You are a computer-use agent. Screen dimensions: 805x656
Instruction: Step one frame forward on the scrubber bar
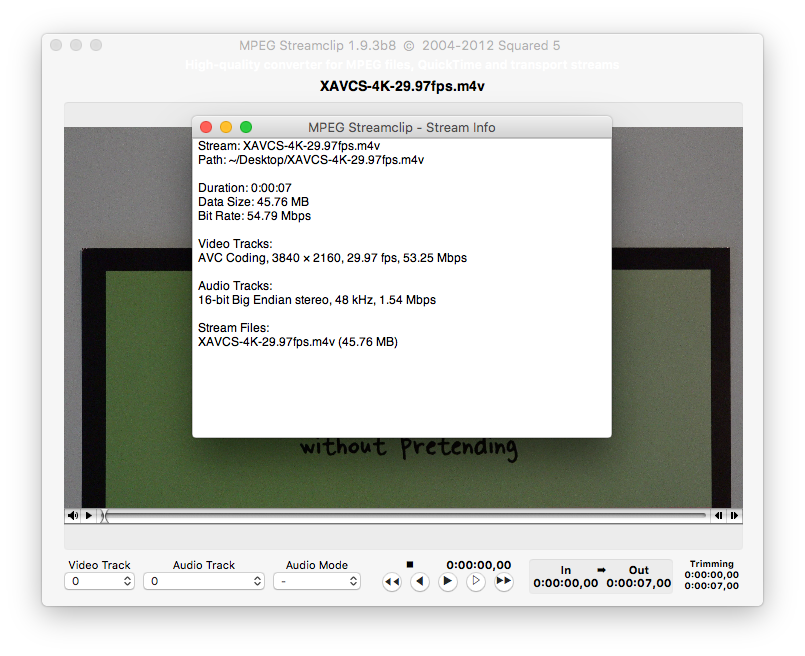click(x=735, y=515)
